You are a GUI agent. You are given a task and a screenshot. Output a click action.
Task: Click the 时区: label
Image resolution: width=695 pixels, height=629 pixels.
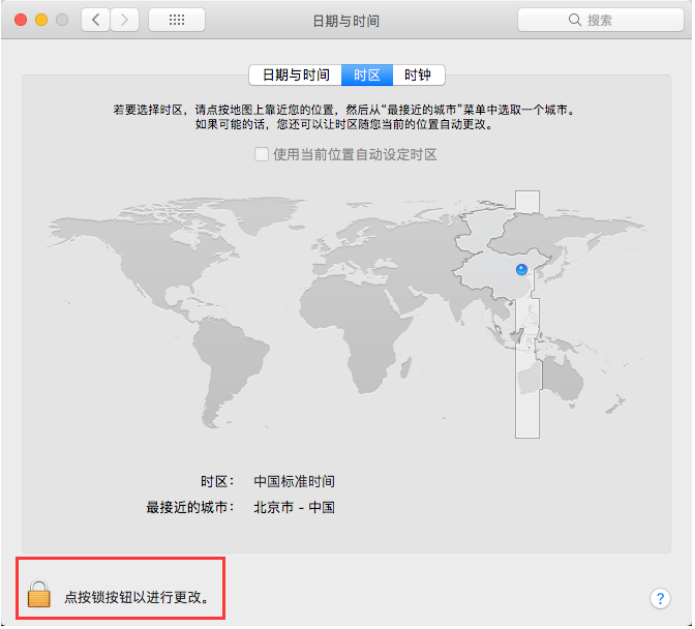click(x=217, y=481)
